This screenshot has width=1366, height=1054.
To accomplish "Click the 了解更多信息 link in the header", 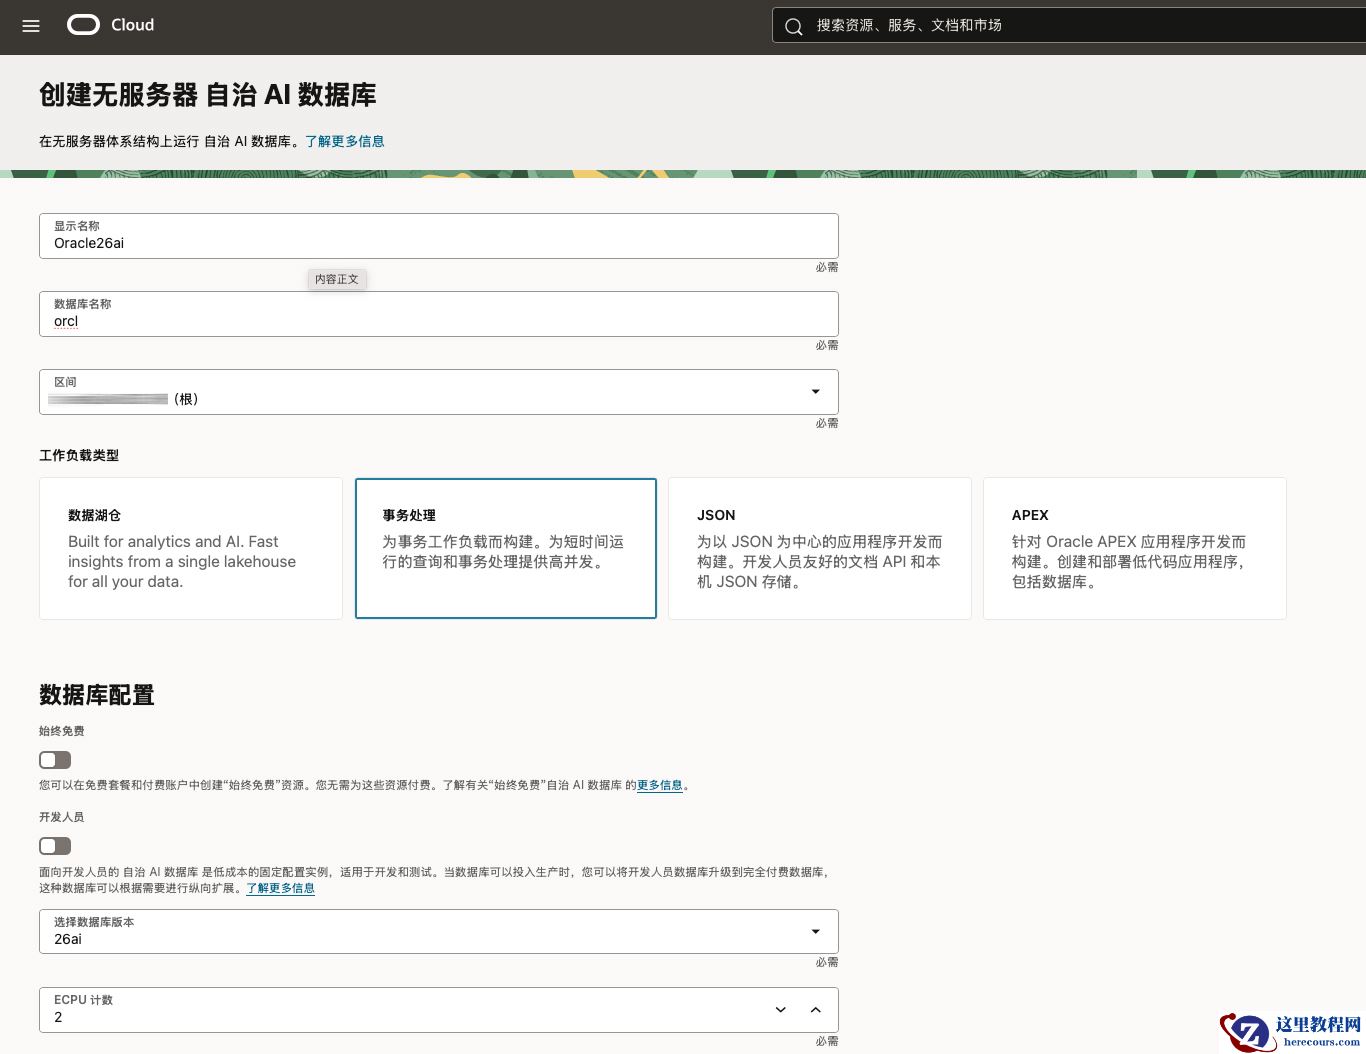I will [x=345, y=141].
